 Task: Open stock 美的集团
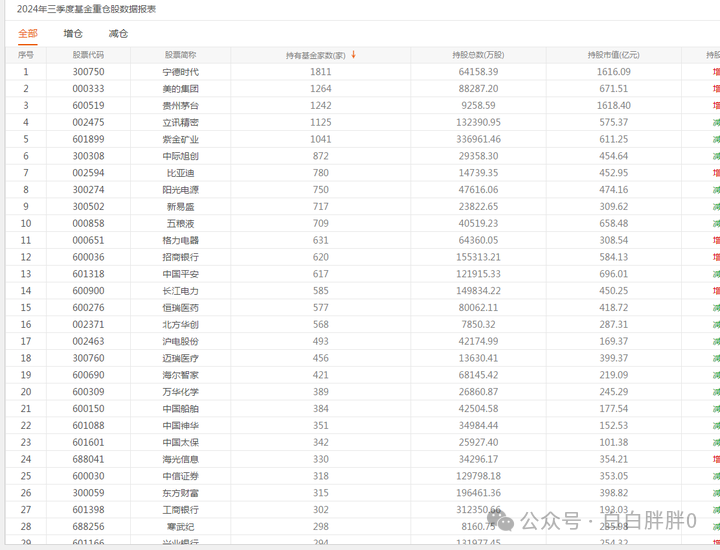180,89
